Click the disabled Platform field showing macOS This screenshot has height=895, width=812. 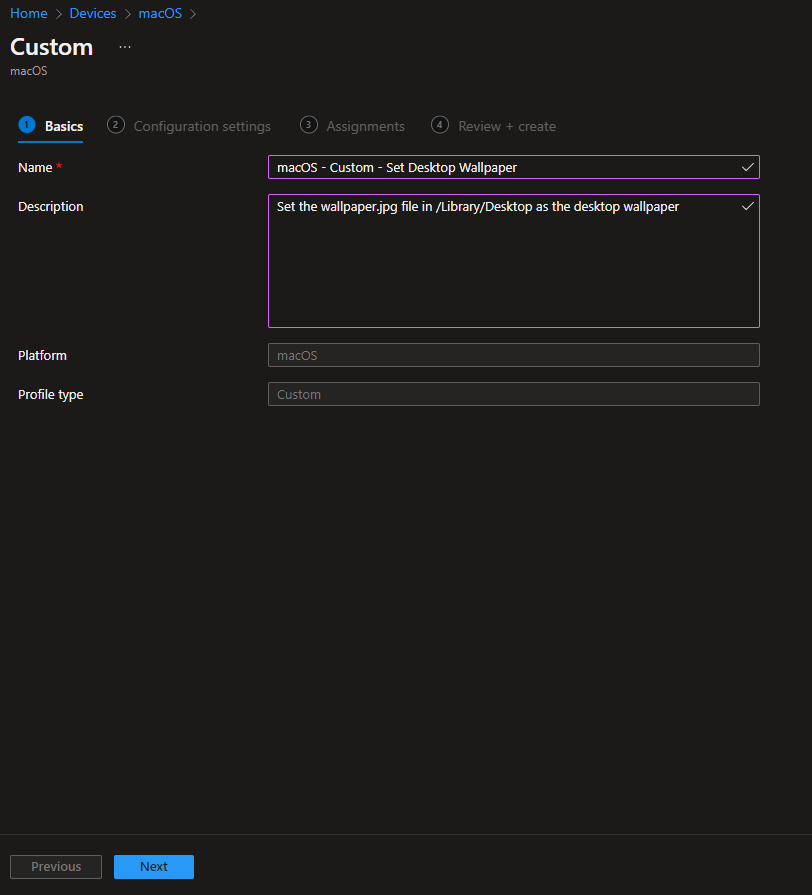tap(514, 355)
